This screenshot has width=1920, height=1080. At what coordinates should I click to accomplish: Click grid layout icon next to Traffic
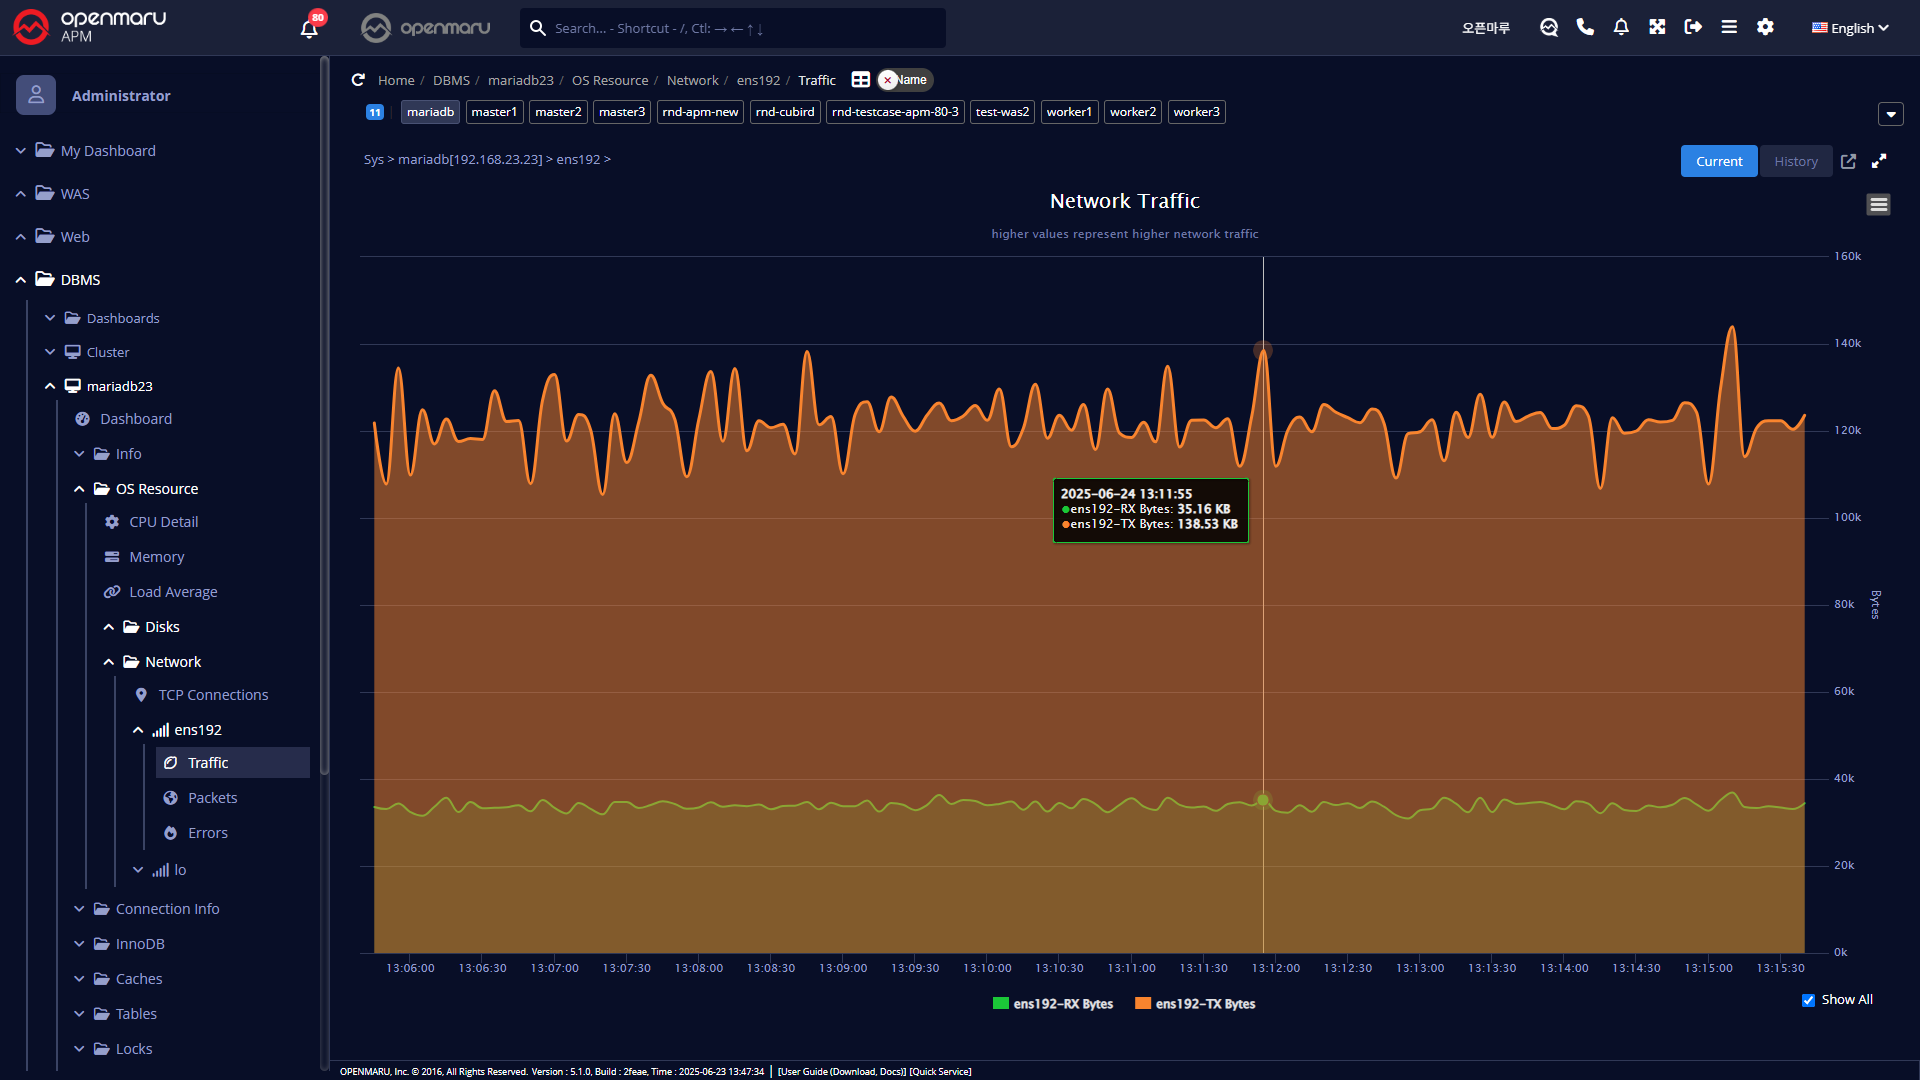coord(860,80)
